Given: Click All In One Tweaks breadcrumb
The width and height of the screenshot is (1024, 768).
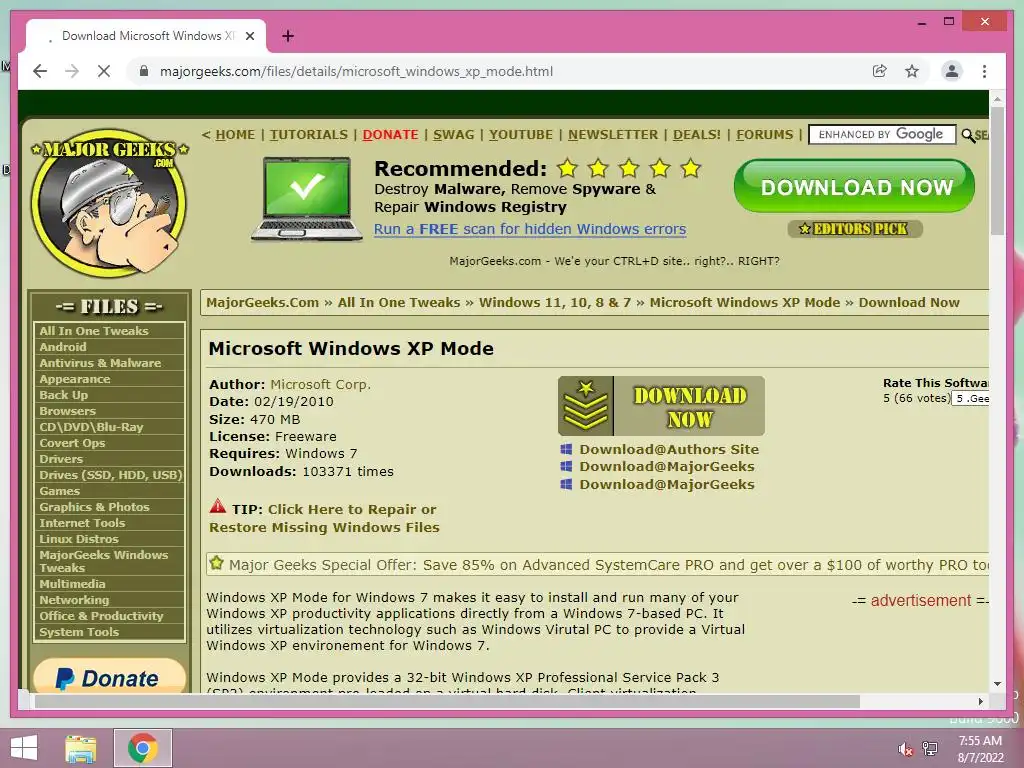Looking at the screenshot, I should 399,302.
